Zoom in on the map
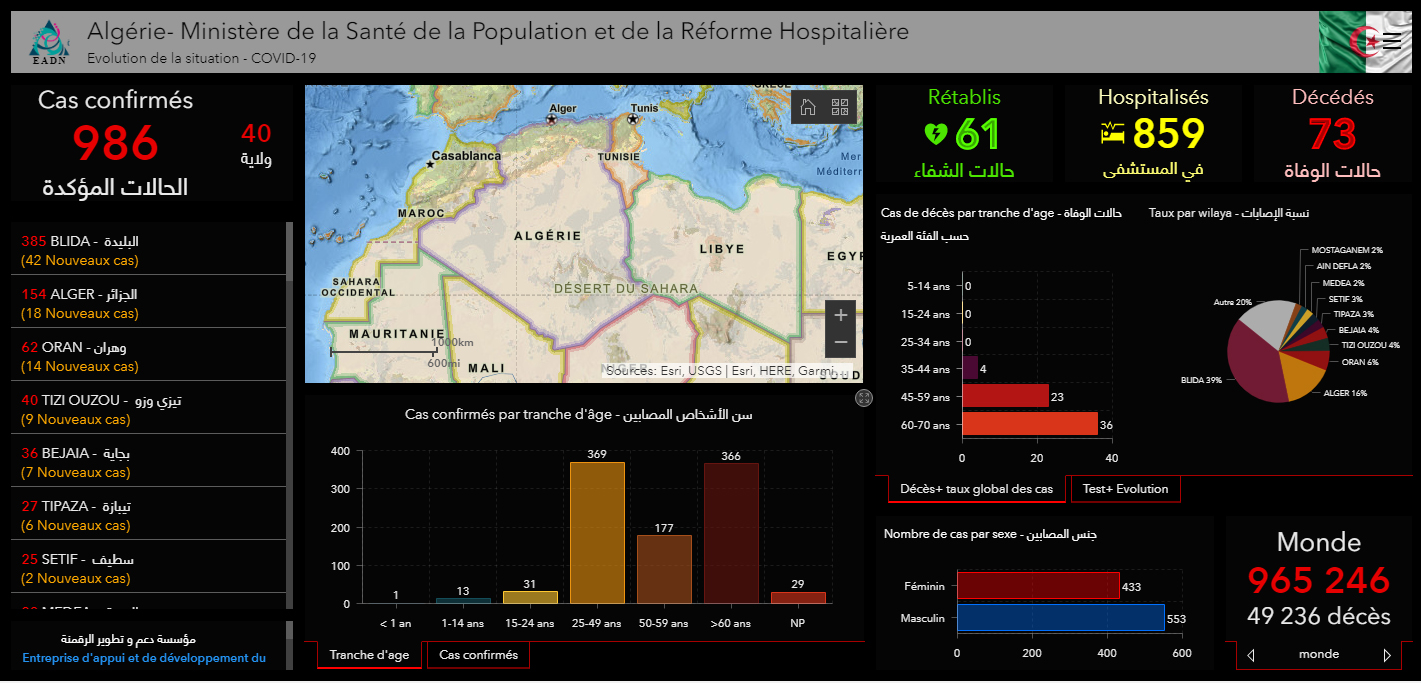 click(x=840, y=315)
